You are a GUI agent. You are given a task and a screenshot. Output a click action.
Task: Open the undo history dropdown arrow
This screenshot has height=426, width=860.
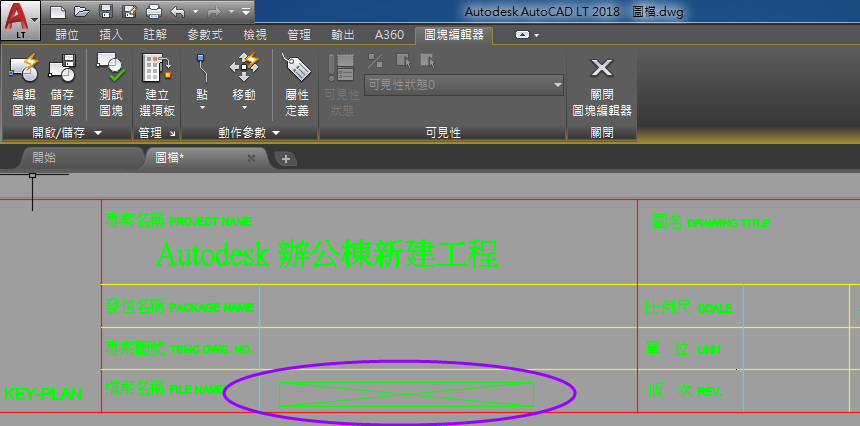pos(196,10)
